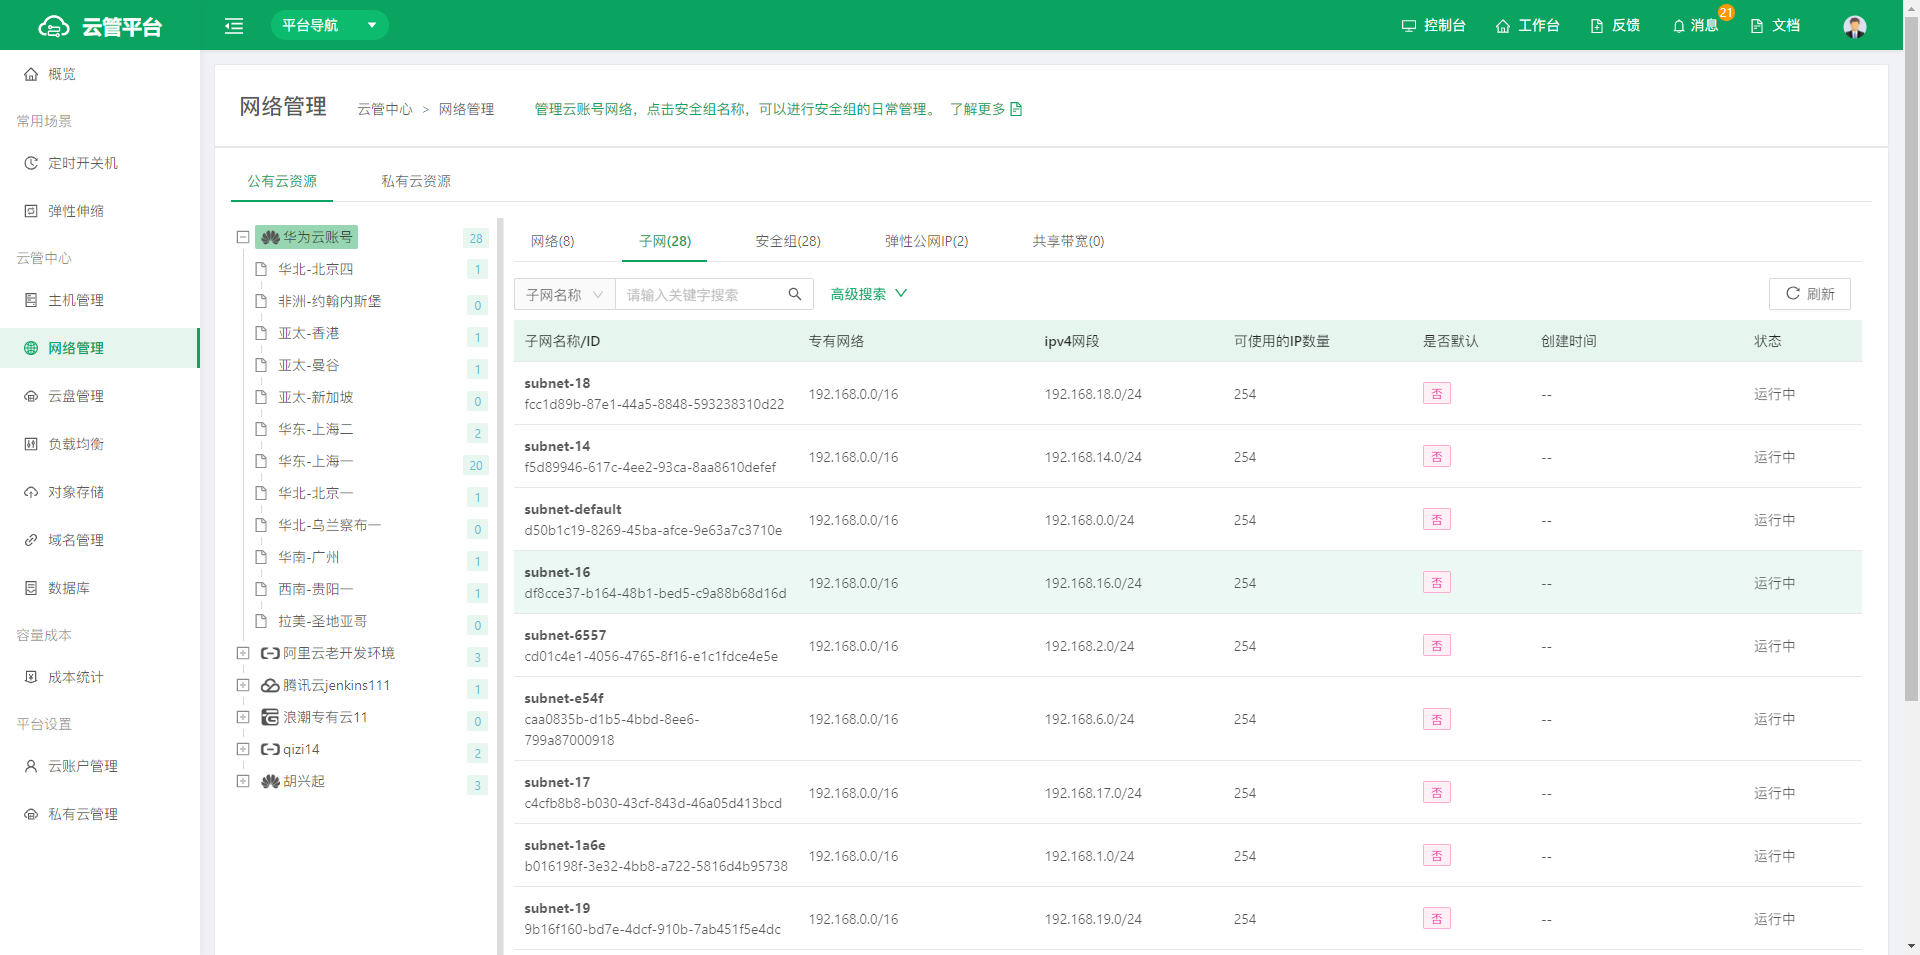Viewport: 1920px width, 955px height.
Task: Open the 子网名称 search field selector
Action: click(x=565, y=294)
